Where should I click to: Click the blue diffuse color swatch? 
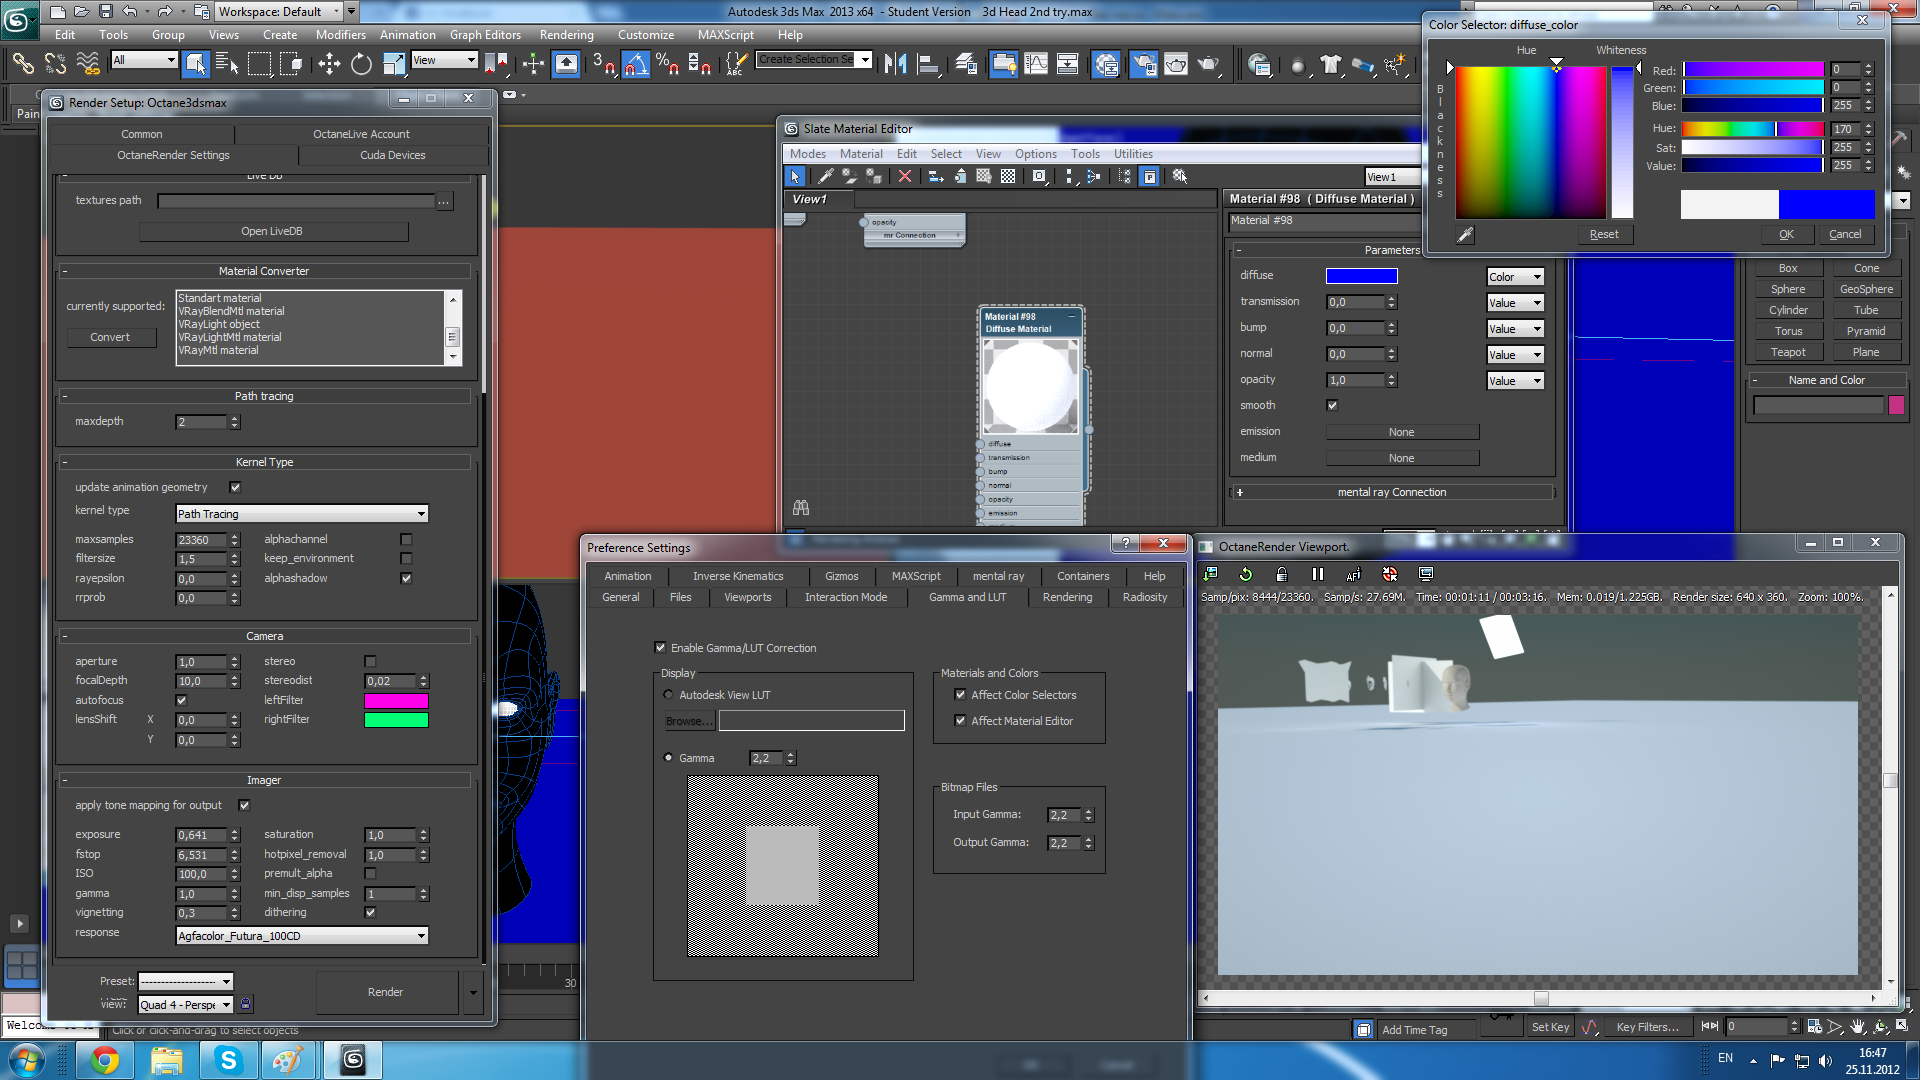pyautogui.click(x=1361, y=276)
